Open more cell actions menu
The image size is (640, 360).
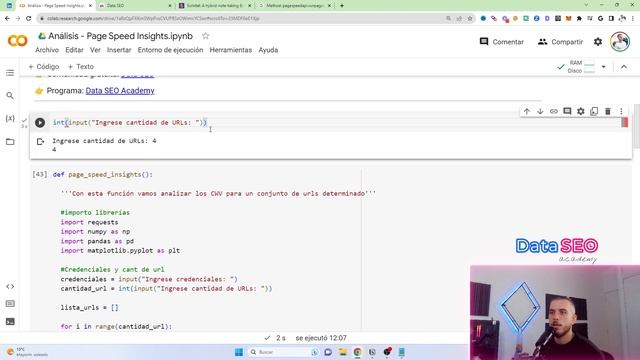(x=621, y=111)
